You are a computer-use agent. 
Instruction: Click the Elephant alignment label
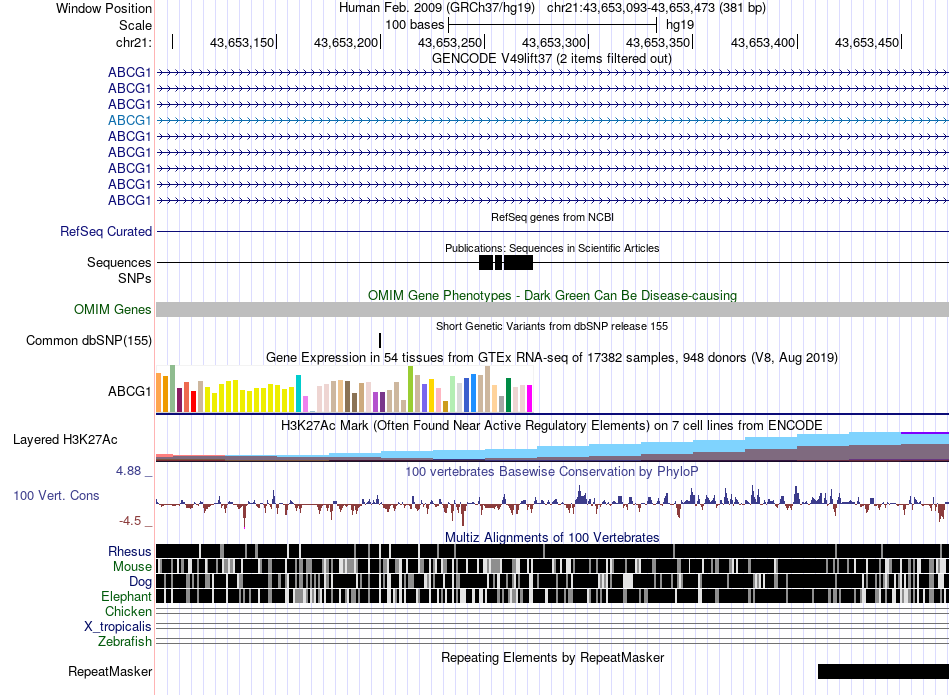(x=127, y=597)
